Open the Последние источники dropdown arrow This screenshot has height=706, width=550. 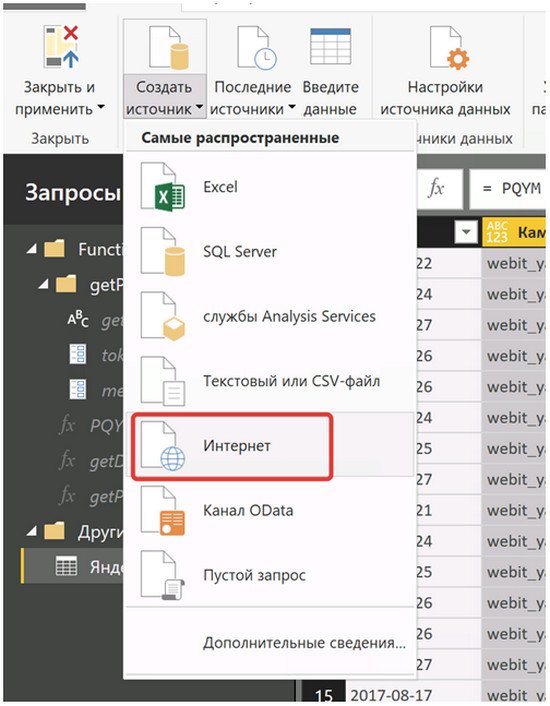pyautogui.click(x=292, y=108)
